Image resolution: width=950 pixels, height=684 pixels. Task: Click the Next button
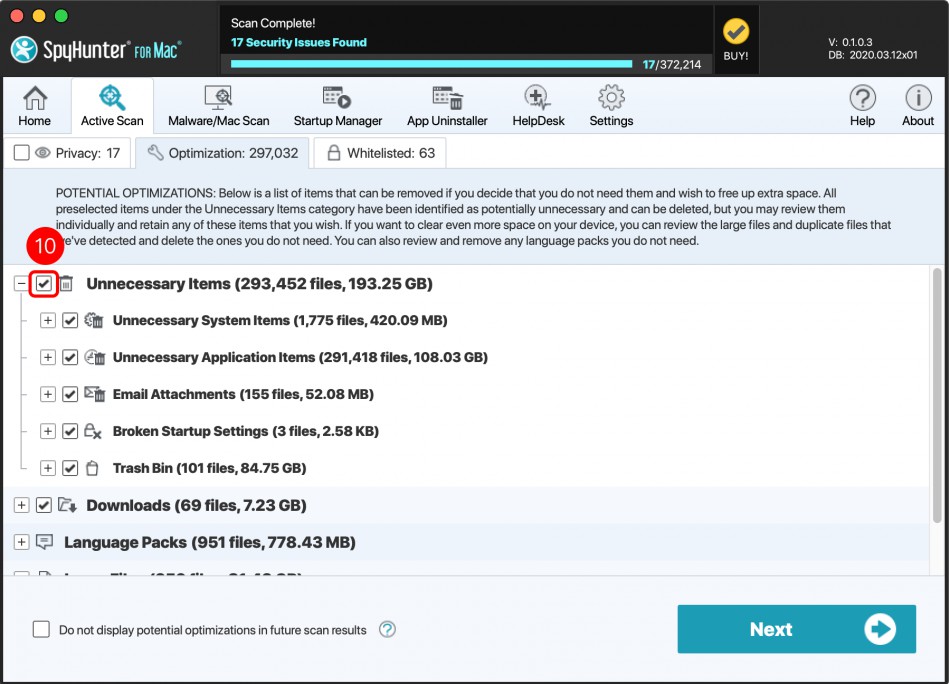click(x=796, y=629)
